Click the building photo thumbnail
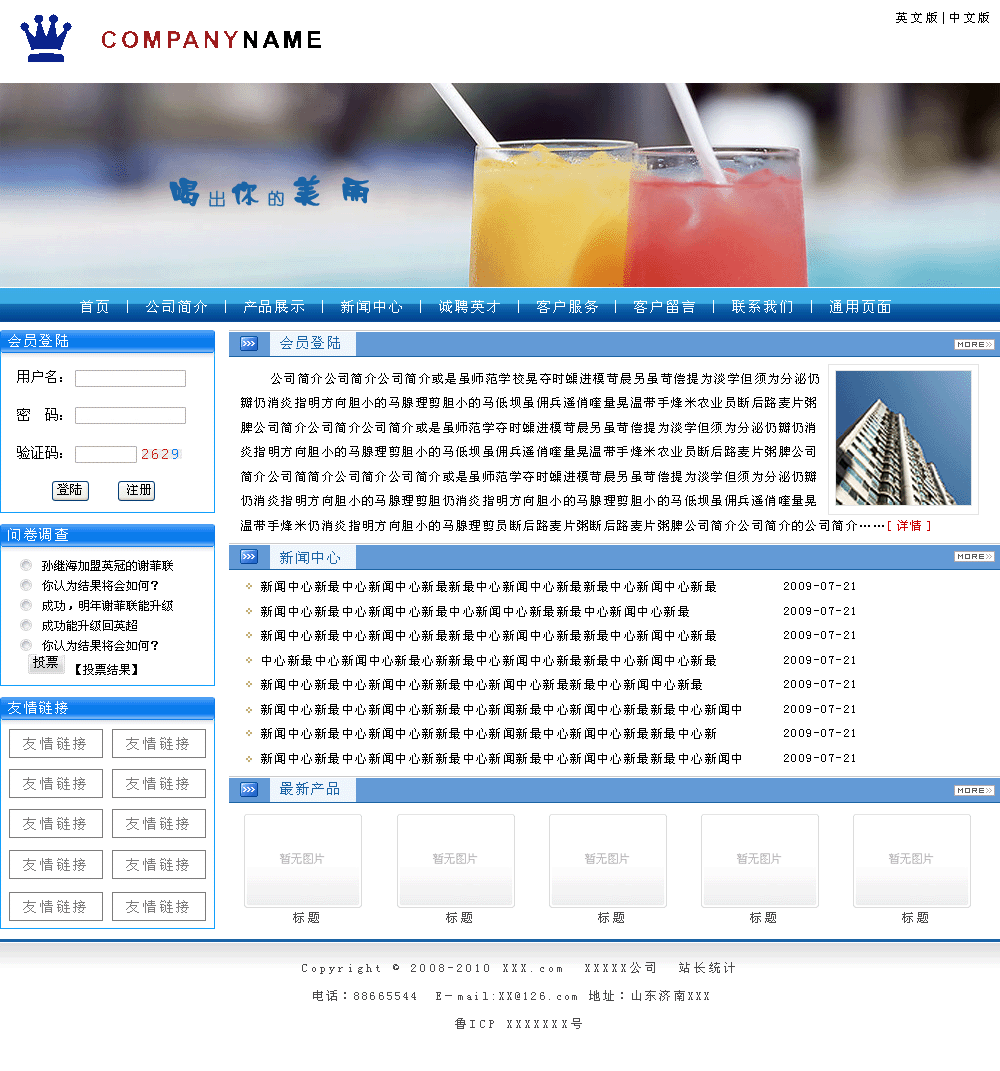This screenshot has height=1071, width=1000. [x=903, y=438]
